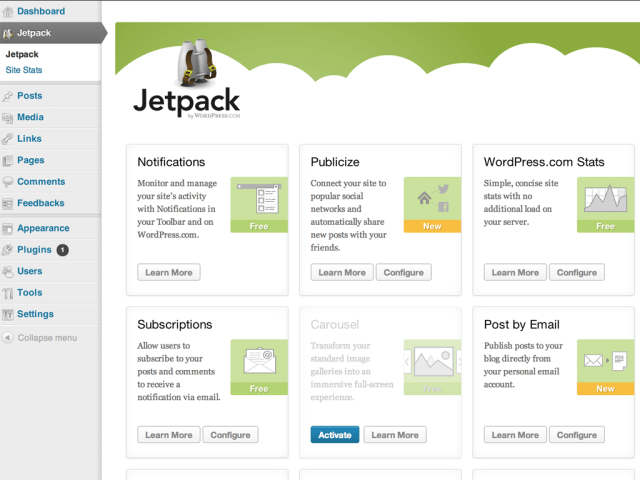This screenshot has height=480, width=640.
Task: Click the Notifications checklist thumbnail
Action: (x=259, y=205)
